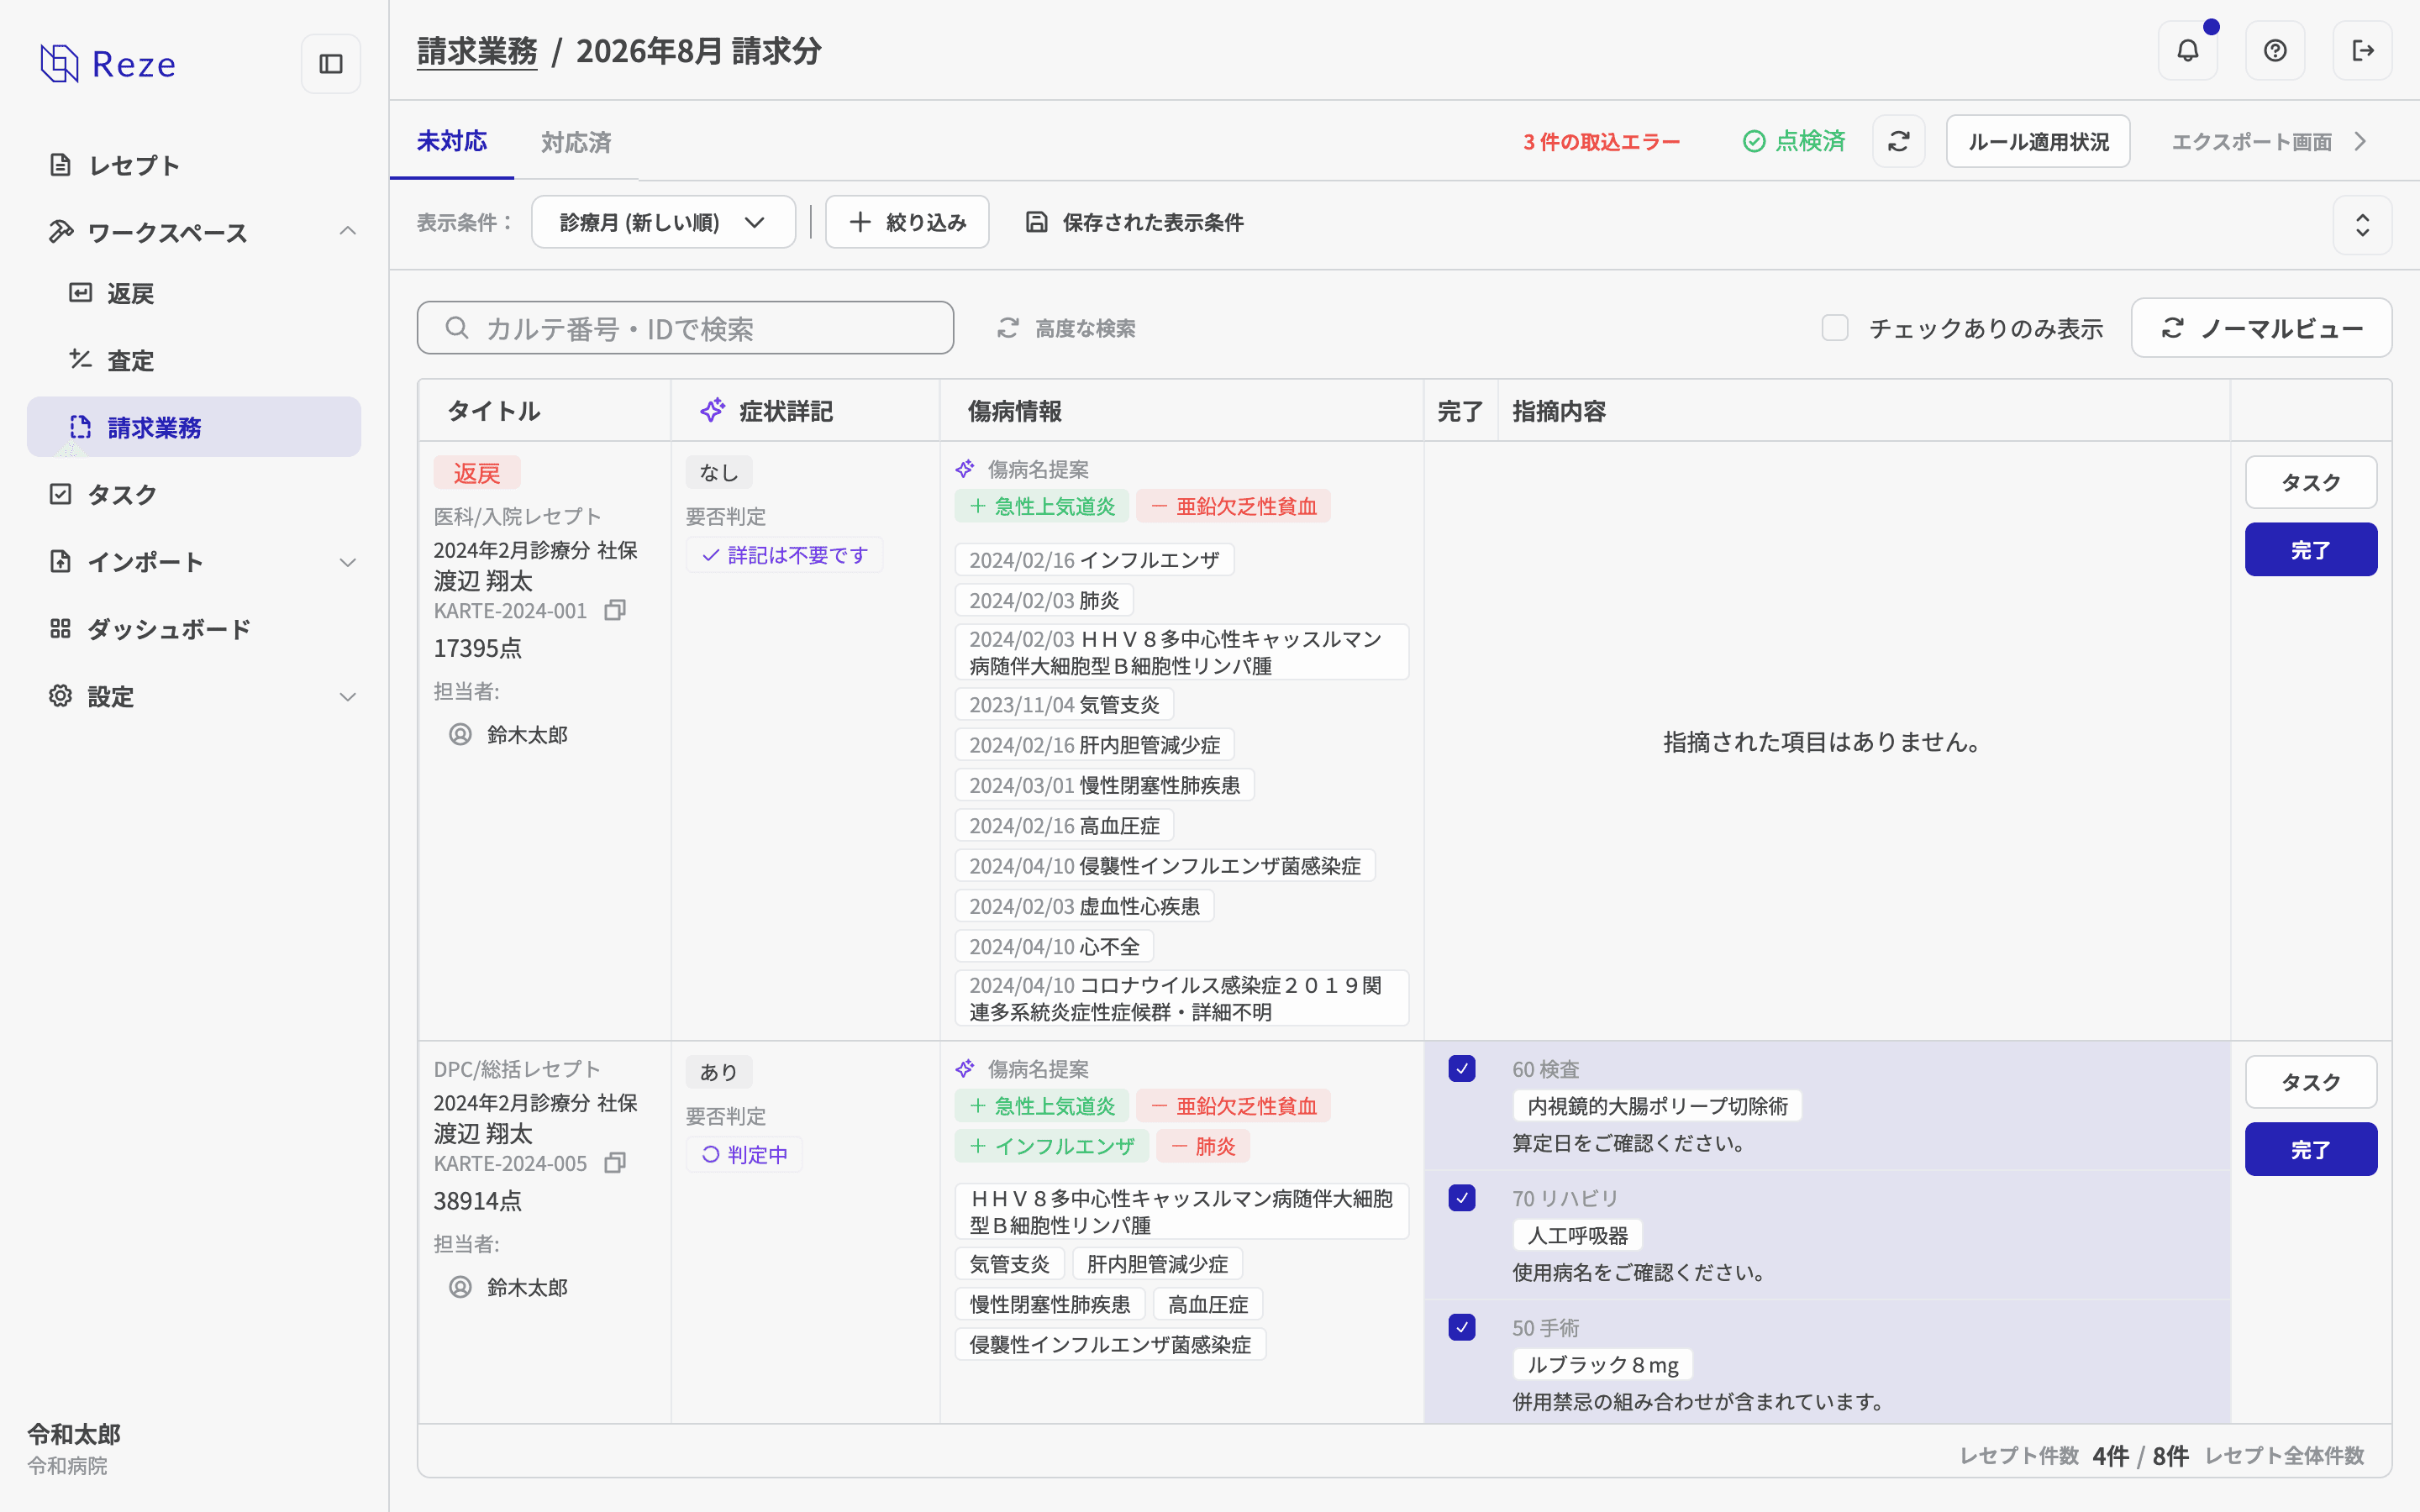Uncheck the 70 リハビリ item checkbox
This screenshot has width=2420, height=1512.
pos(1461,1198)
